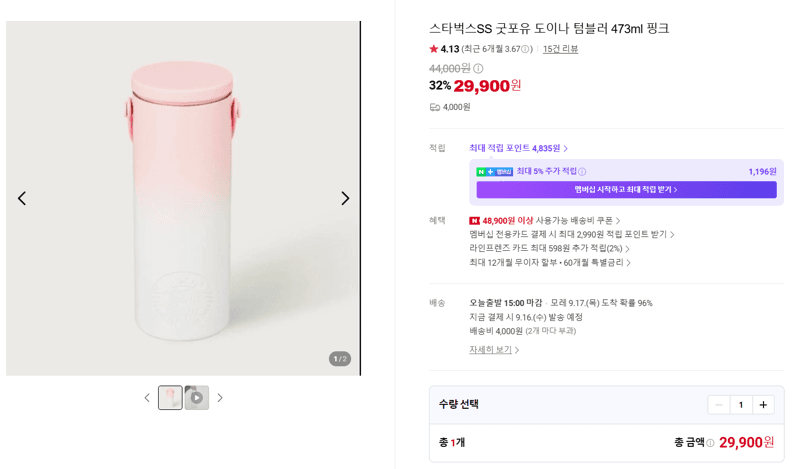800x469 pixels.
Task: Show next product image with right arrow
Action: 345,198
